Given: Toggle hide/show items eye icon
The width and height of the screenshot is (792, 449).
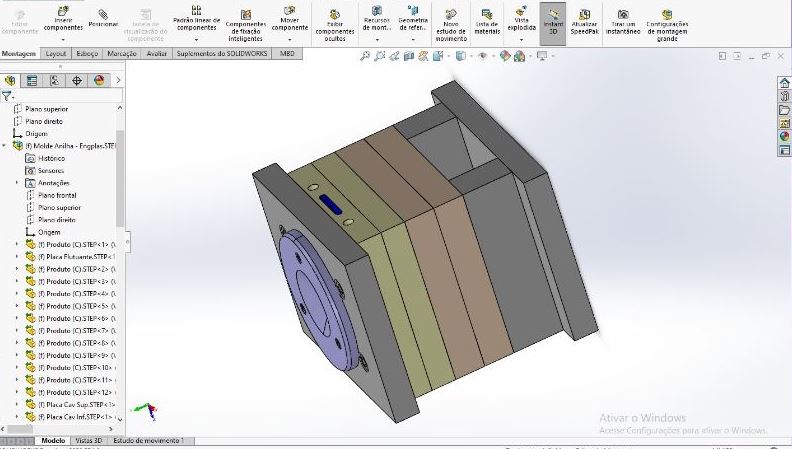Looking at the screenshot, I should pos(483,56).
